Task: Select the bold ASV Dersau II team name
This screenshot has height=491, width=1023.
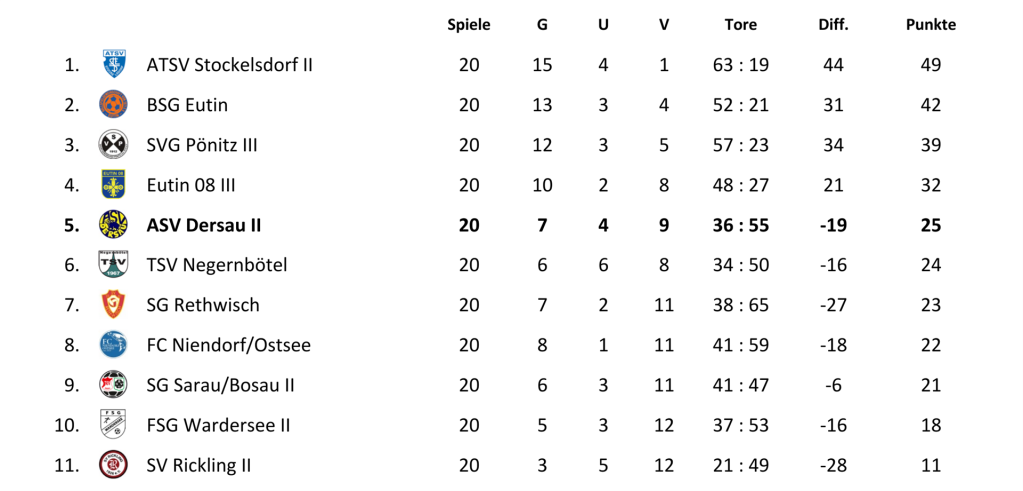Action: click(203, 225)
